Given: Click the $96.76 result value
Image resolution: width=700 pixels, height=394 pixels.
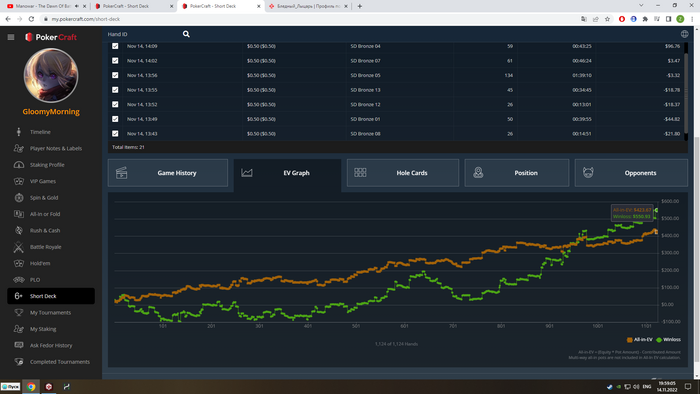Looking at the screenshot, I should 672,46.
